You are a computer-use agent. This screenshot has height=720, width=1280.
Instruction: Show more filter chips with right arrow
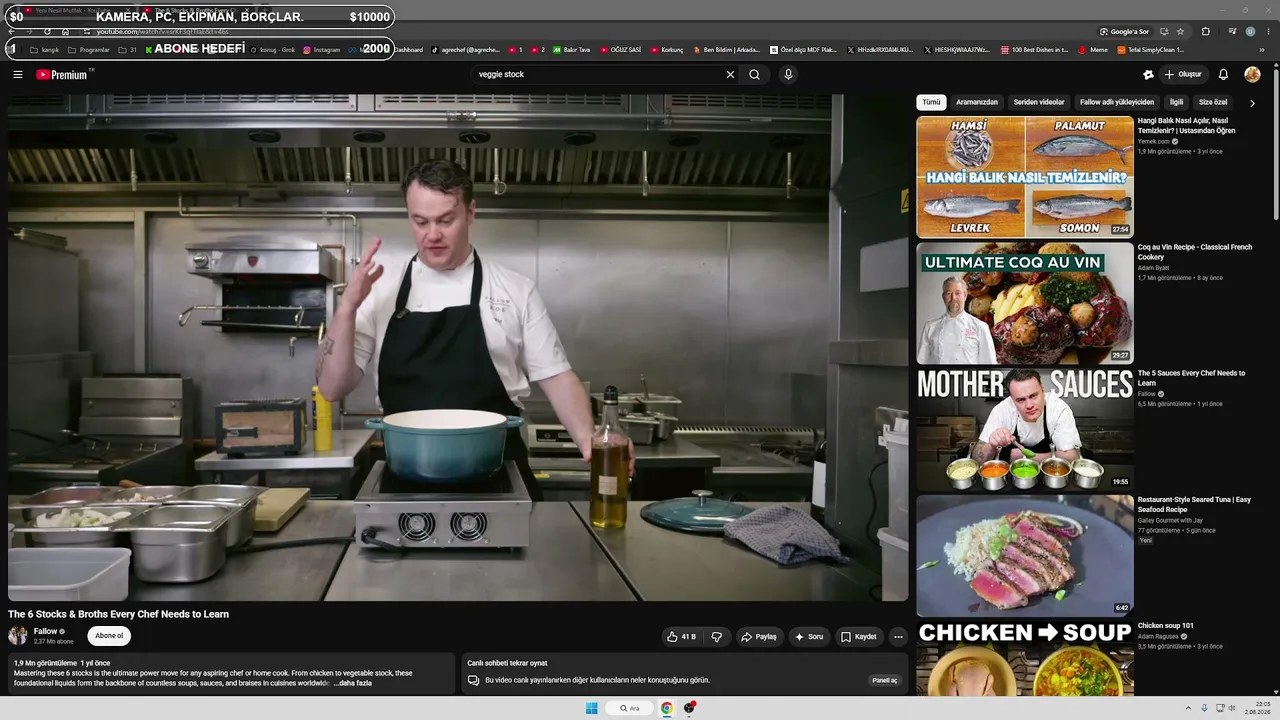[x=1252, y=103]
